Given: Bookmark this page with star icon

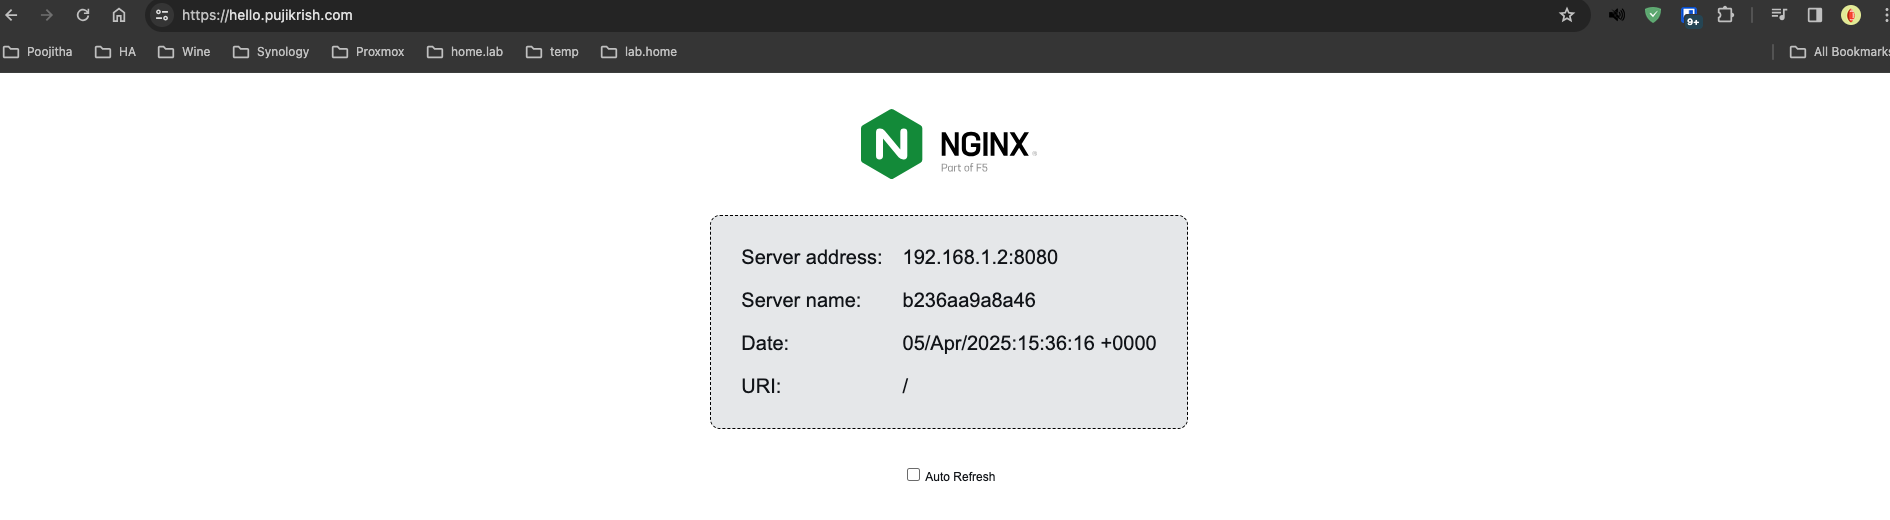Looking at the screenshot, I should point(1567,15).
